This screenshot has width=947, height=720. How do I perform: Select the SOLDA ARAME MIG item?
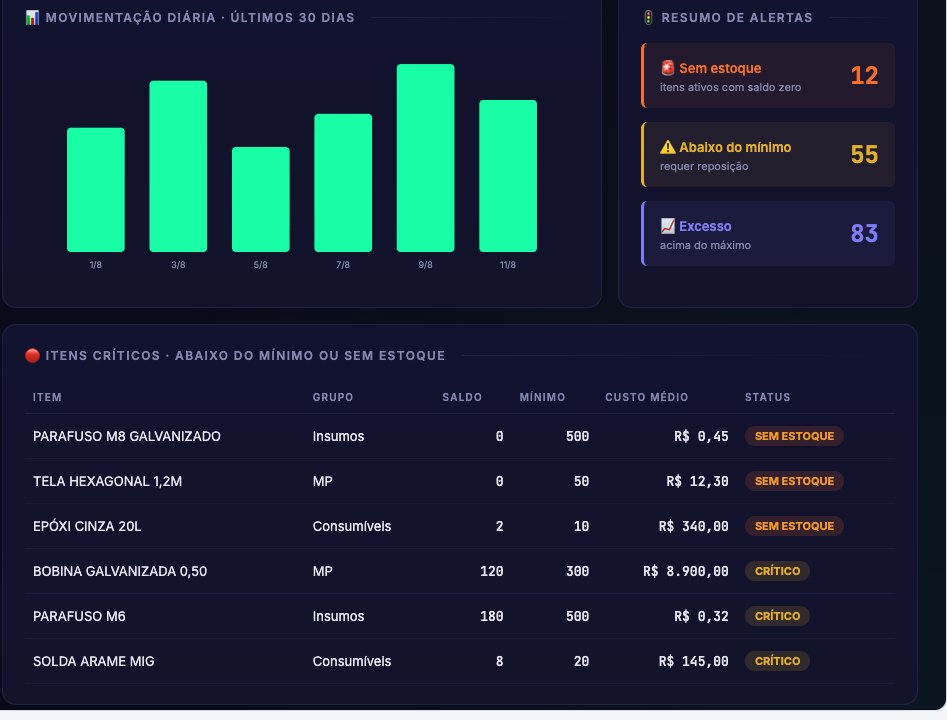pyautogui.click(x=94, y=661)
